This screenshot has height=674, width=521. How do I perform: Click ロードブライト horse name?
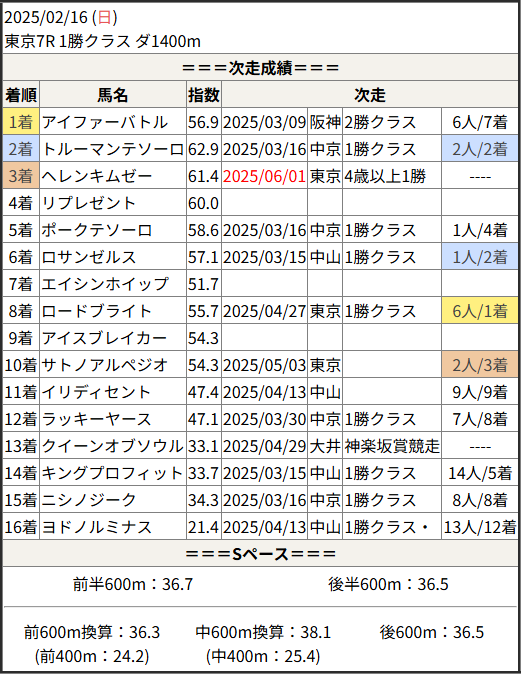coord(96,311)
